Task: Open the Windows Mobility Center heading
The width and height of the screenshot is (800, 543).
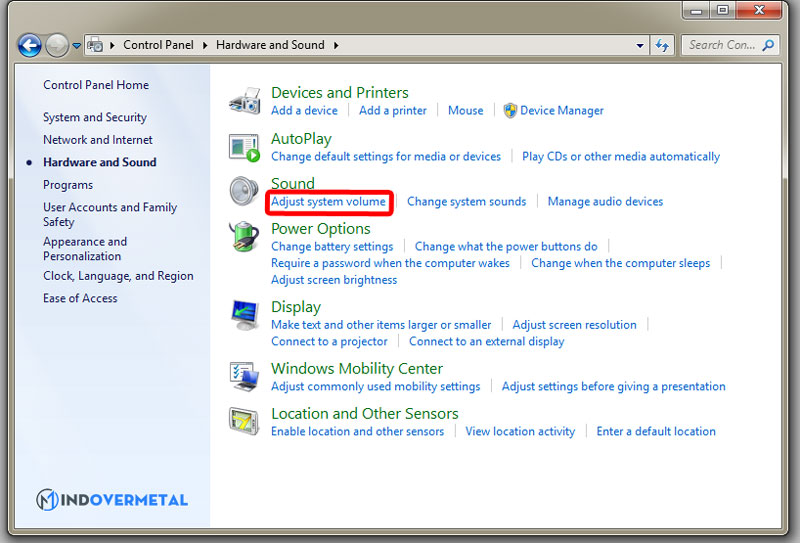Action: 357,368
